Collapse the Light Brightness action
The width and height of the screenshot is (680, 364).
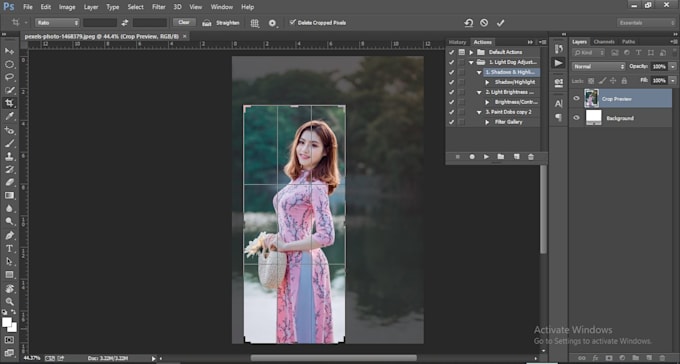[479, 92]
